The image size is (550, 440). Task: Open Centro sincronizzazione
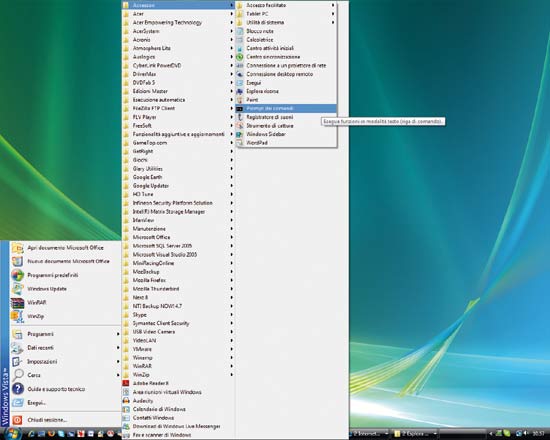tap(286, 57)
